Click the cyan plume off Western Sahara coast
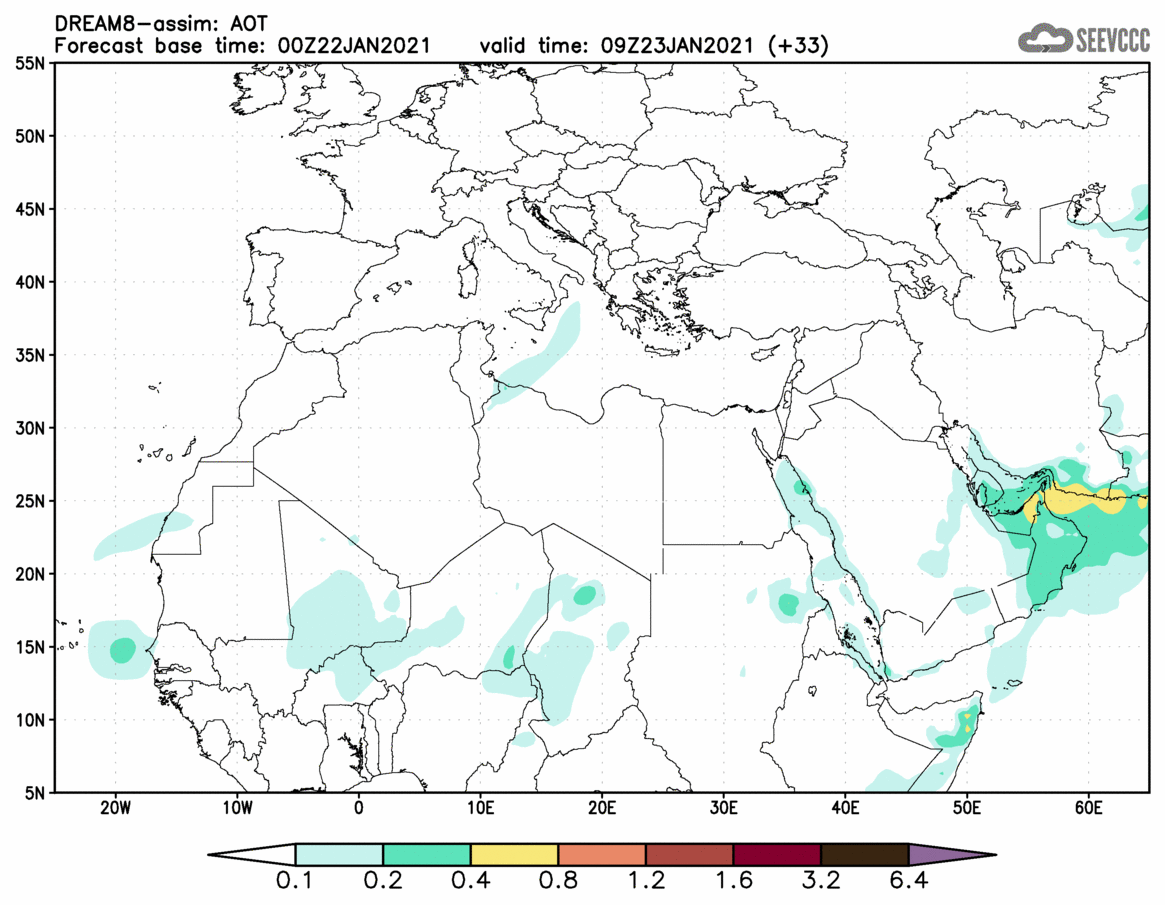This screenshot has height=905, width=1165. pyautogui.click(x=144, y=535)
